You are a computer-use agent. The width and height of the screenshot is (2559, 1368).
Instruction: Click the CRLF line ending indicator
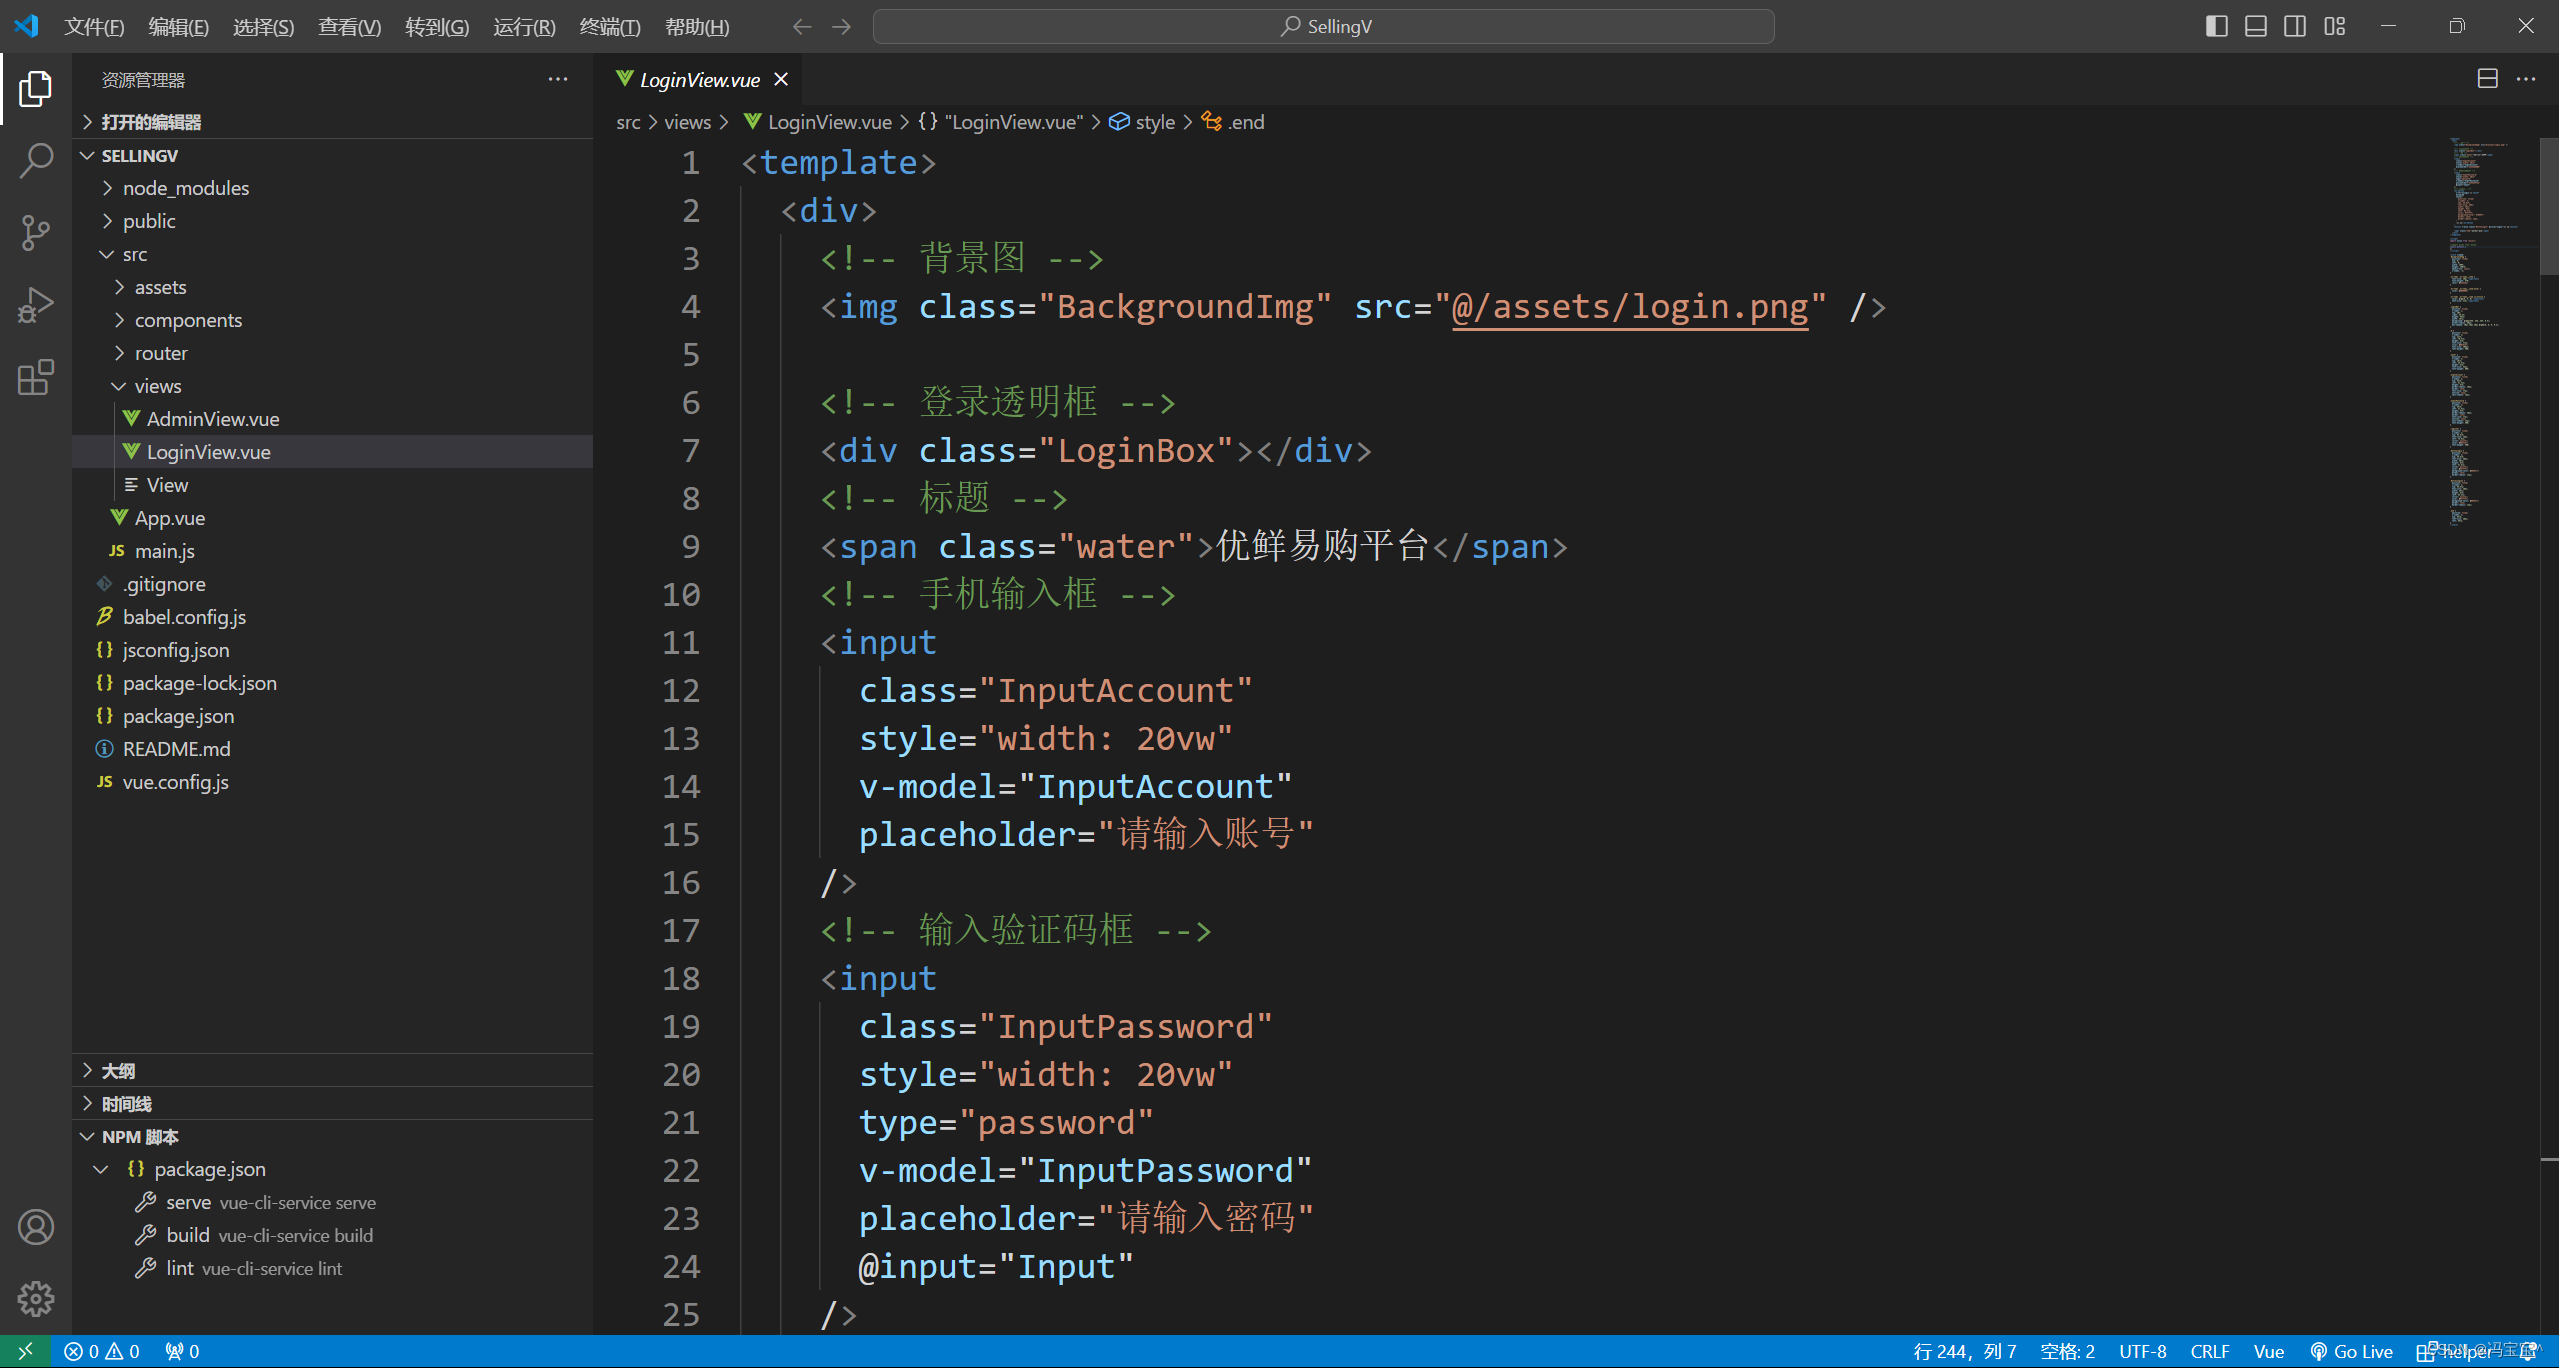2209,1352
